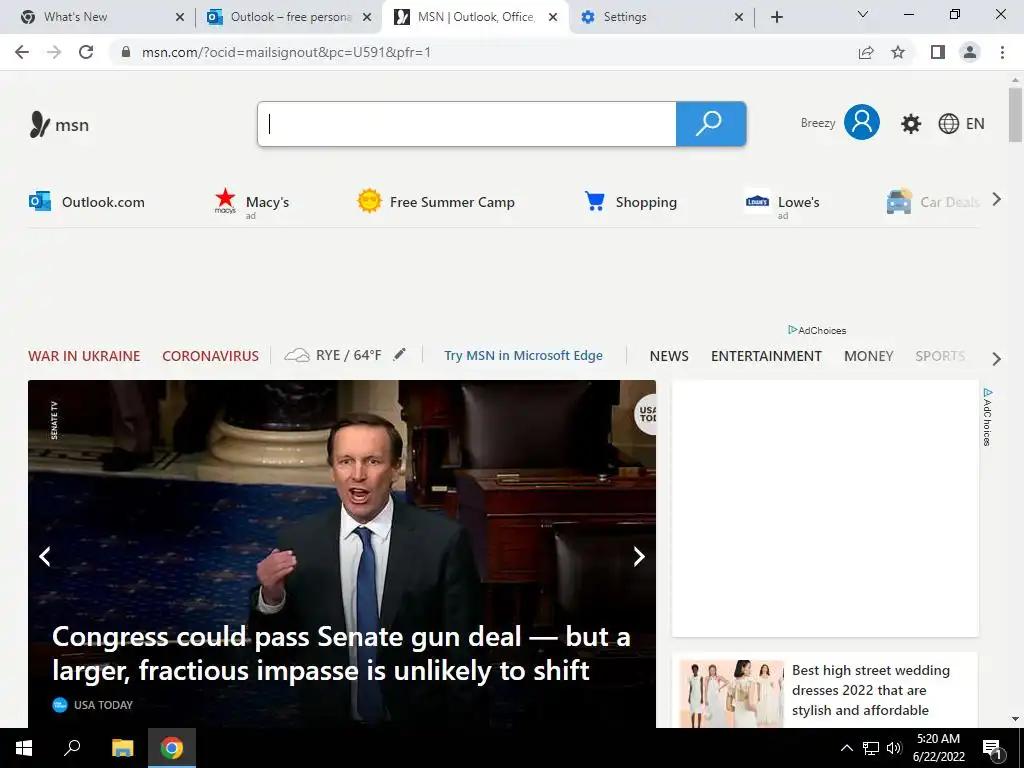
Task: Open Windows Start menu
Action: point(24,748)
